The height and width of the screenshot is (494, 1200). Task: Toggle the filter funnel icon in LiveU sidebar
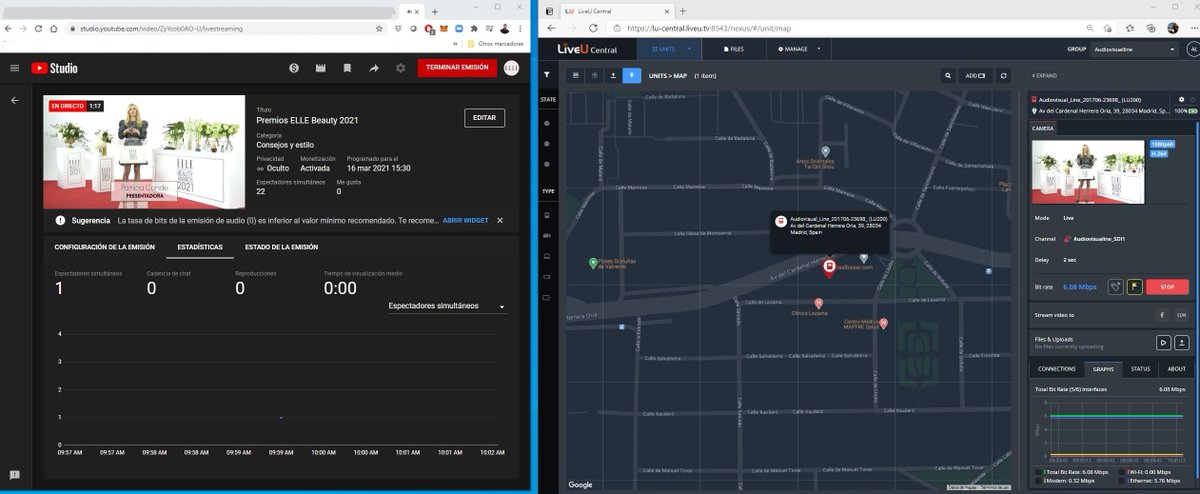(547, 75)
